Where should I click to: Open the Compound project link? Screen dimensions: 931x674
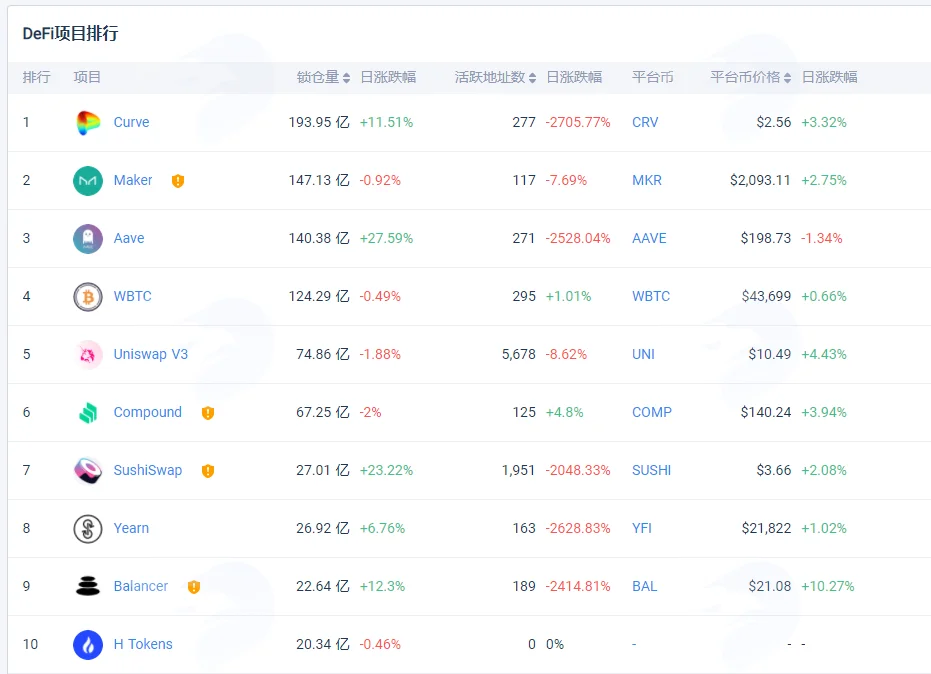coord(148,412)
